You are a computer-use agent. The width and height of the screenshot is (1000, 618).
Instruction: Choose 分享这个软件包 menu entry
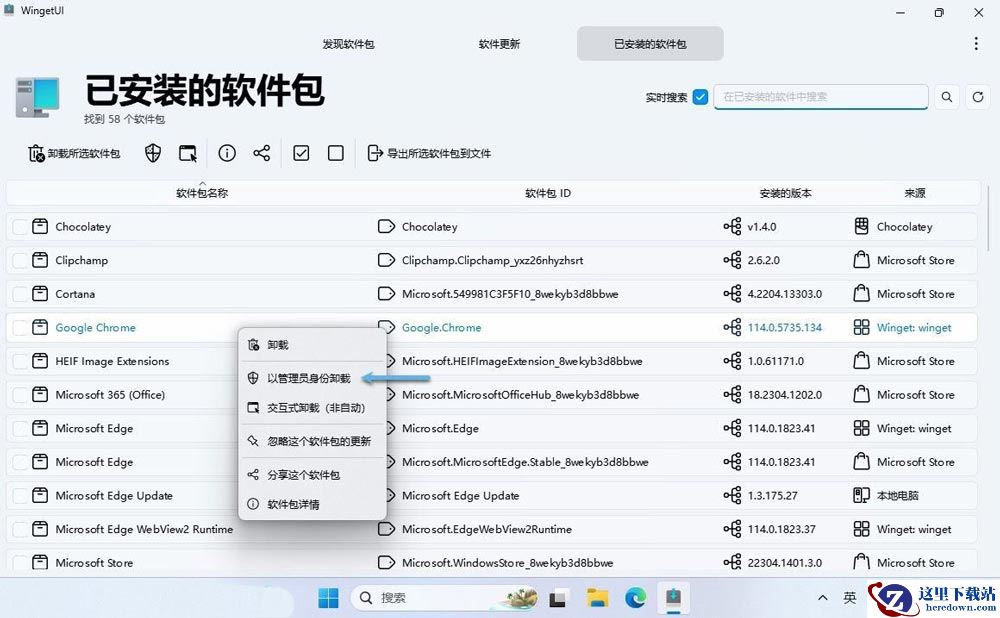coord(312,475)
